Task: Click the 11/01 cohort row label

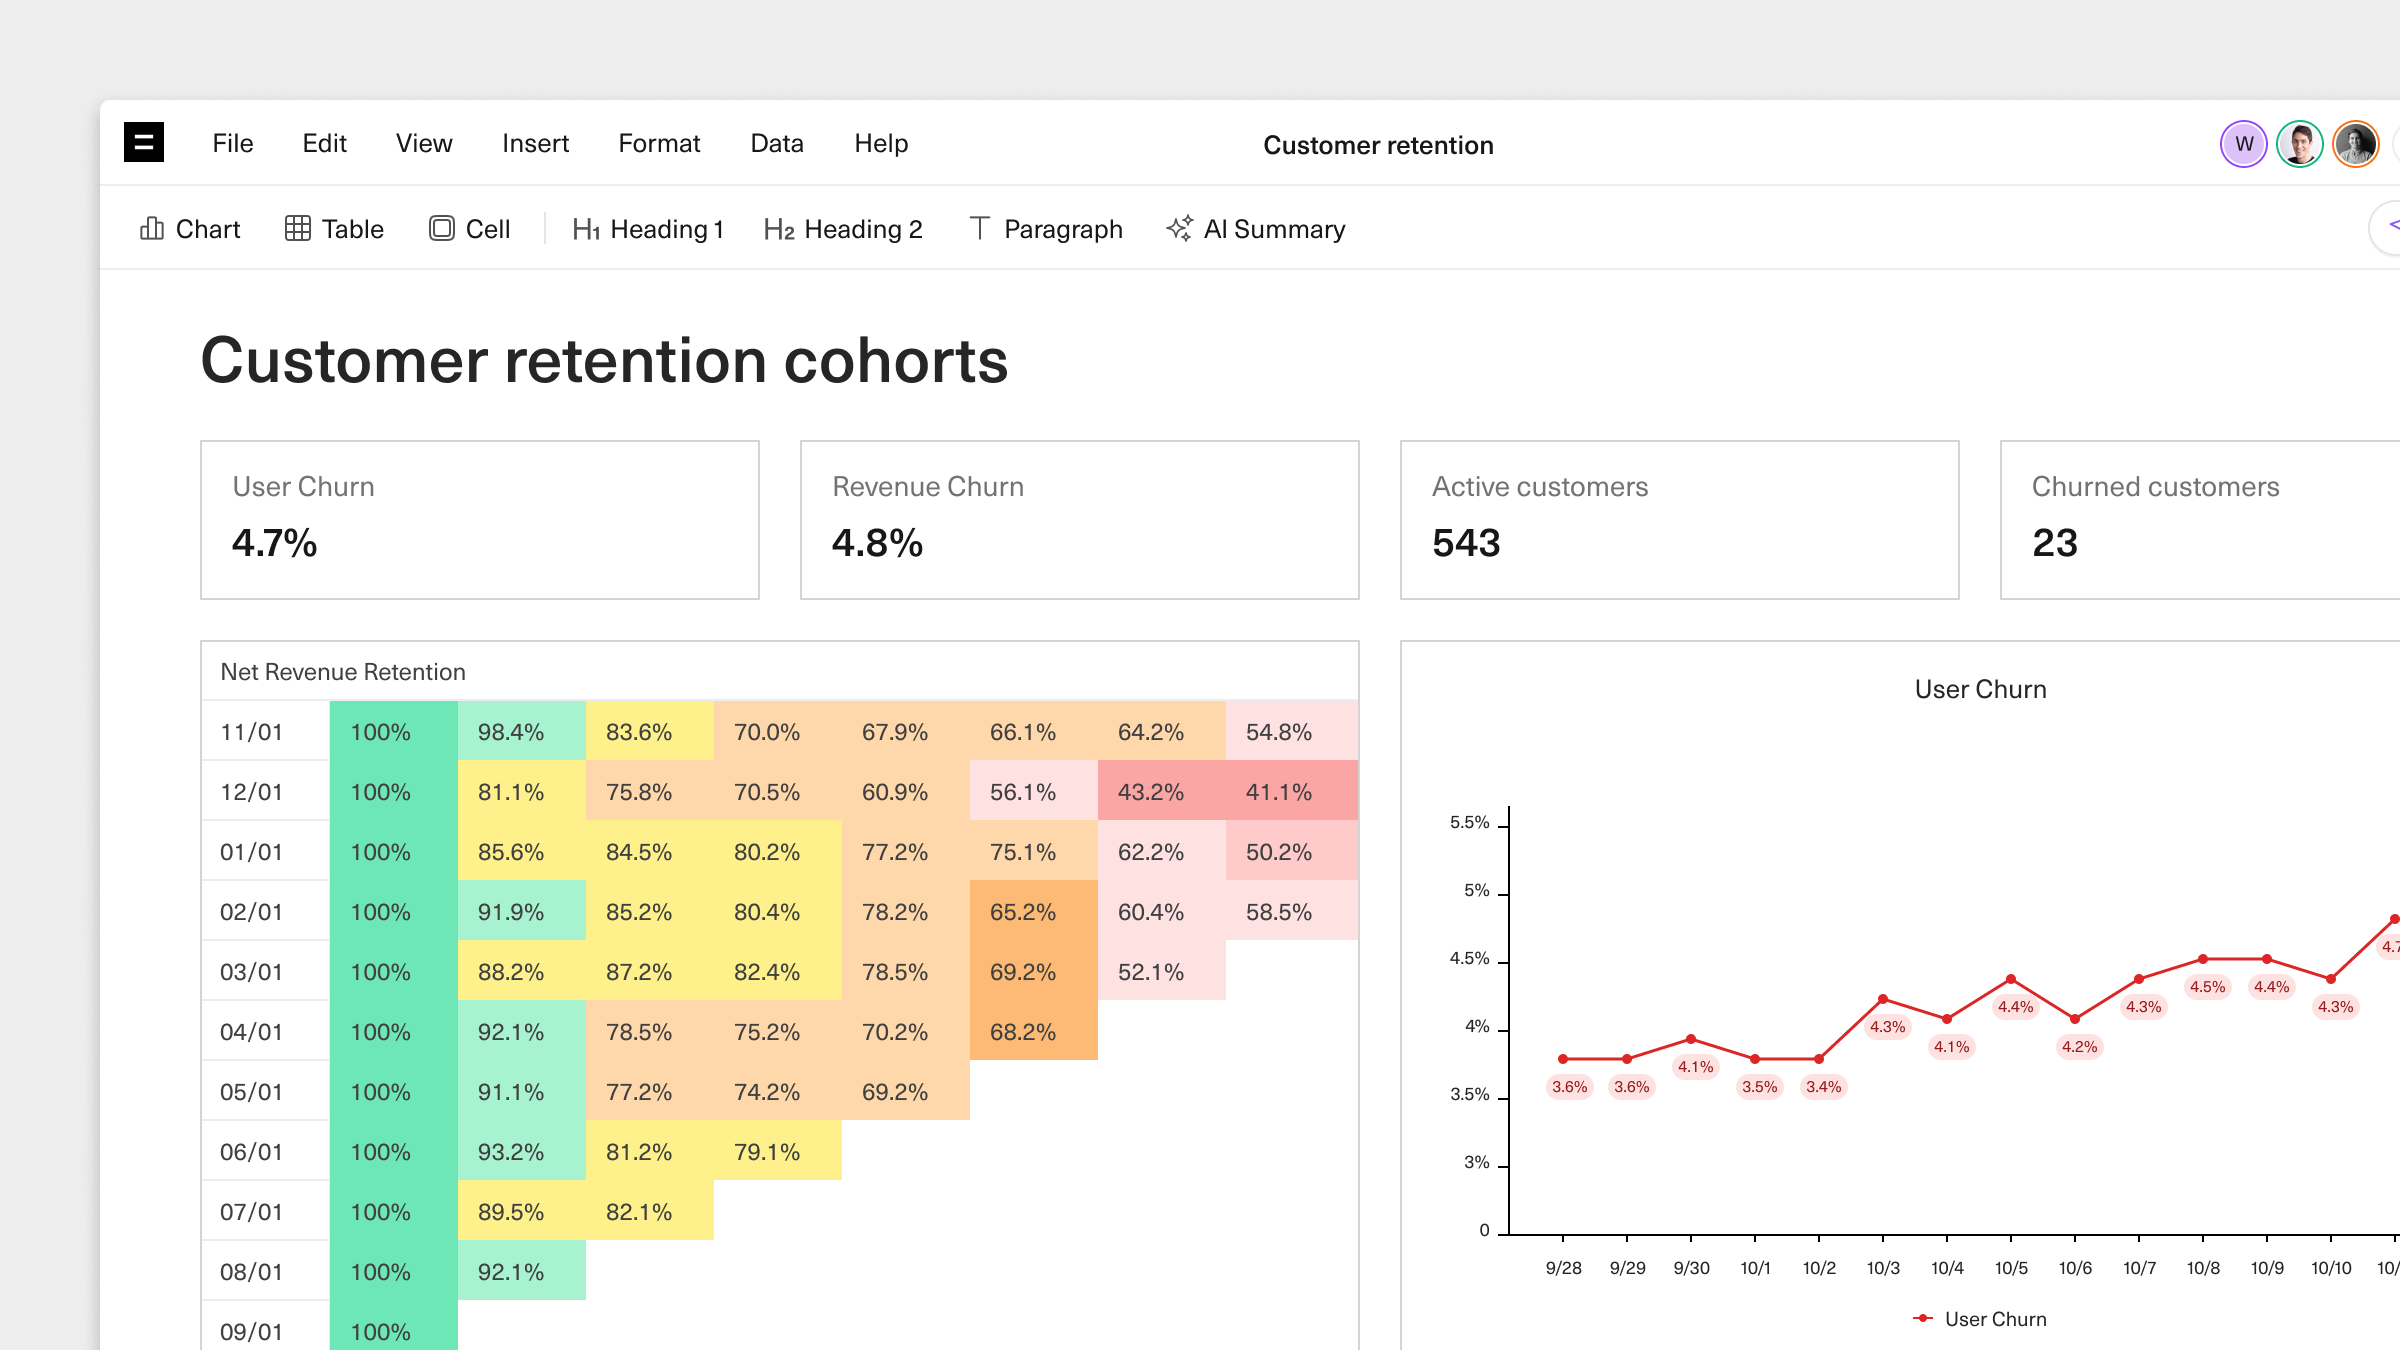Action: (251, 732)
